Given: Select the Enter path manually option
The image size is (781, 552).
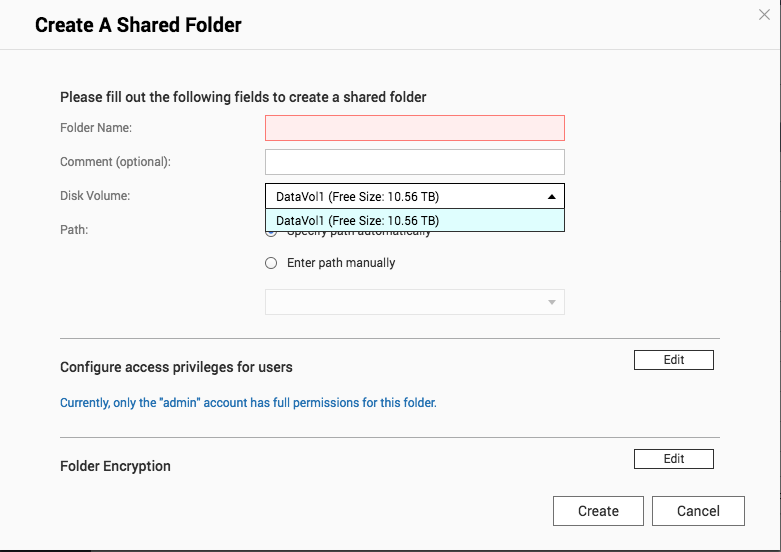Looking at the screenshot, I should [271, 263].
